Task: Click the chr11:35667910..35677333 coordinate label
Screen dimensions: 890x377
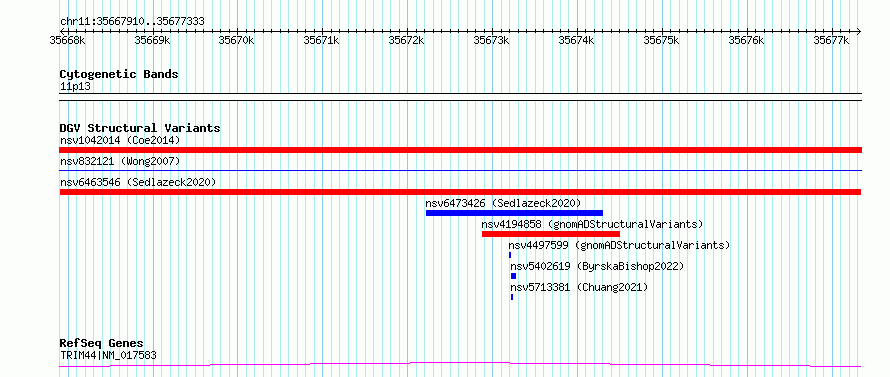Action: click(x=132, y=22)
